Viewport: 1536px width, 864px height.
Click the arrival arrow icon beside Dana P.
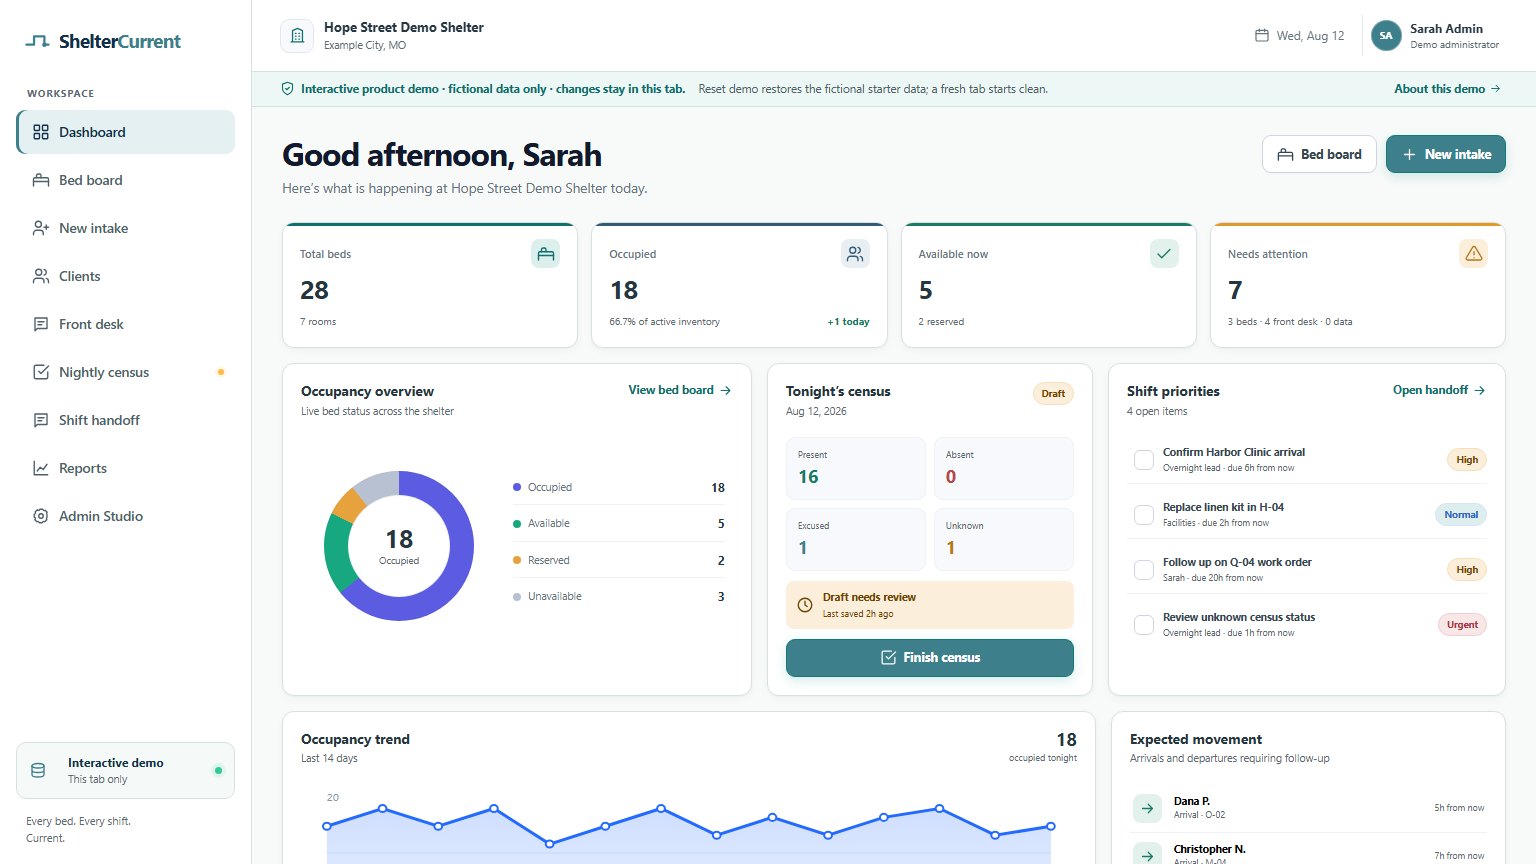click(x=1147, y=808)
